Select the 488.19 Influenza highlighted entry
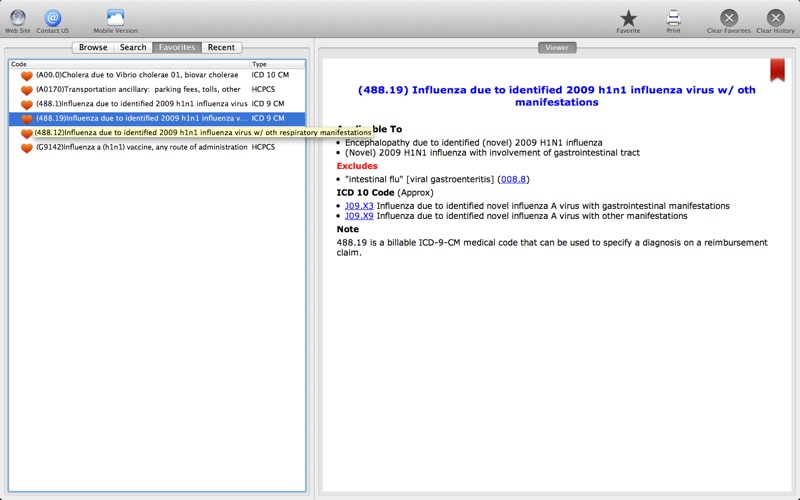The width and height of the screenshot is (800, 500). coord(157,118)
